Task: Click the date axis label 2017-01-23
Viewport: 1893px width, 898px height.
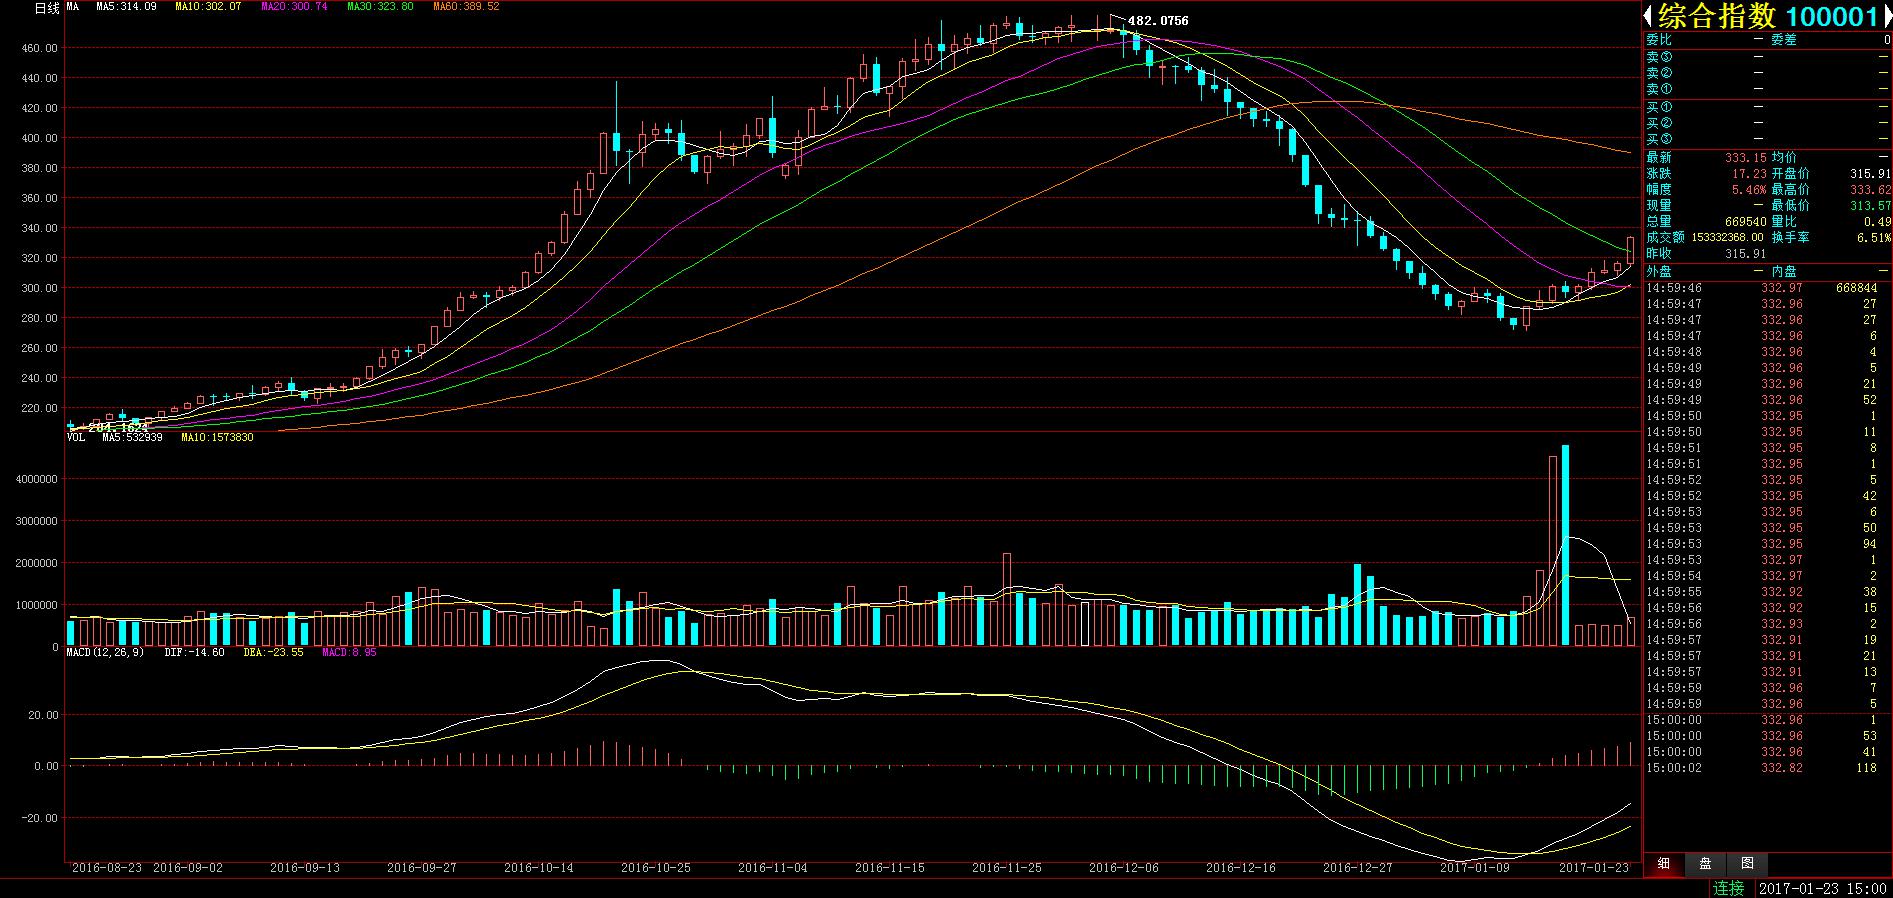Action: 1594,868
